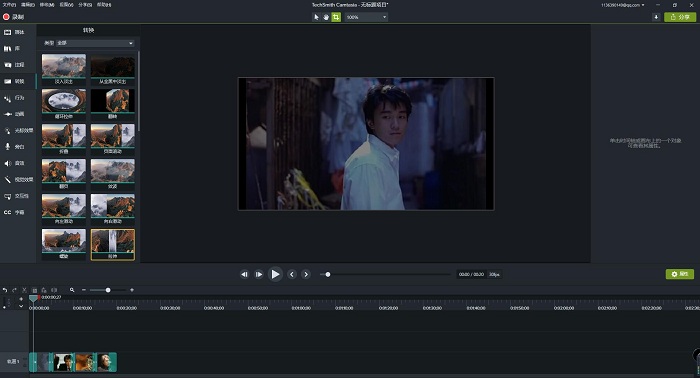Redo the action on timeline toolbar
This screenshot has width=700, height=378.
[14, 290]
